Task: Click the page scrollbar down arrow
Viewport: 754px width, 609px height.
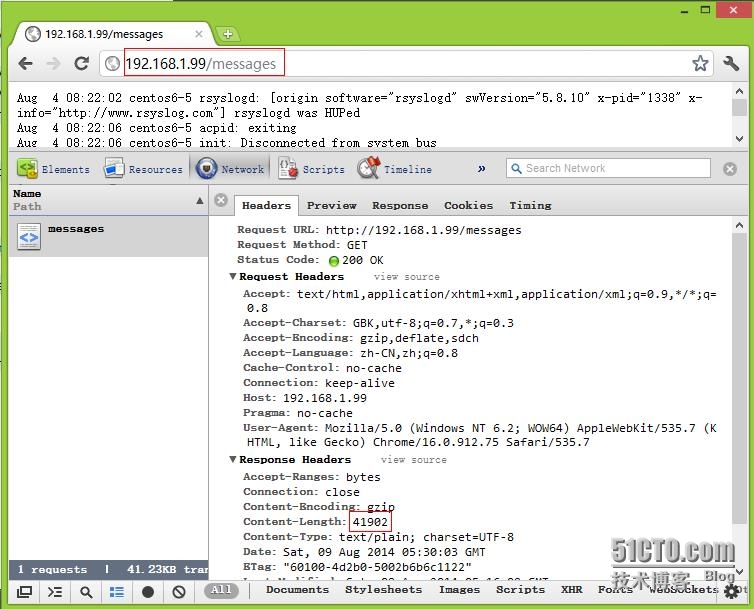Action: click(740, 139)
